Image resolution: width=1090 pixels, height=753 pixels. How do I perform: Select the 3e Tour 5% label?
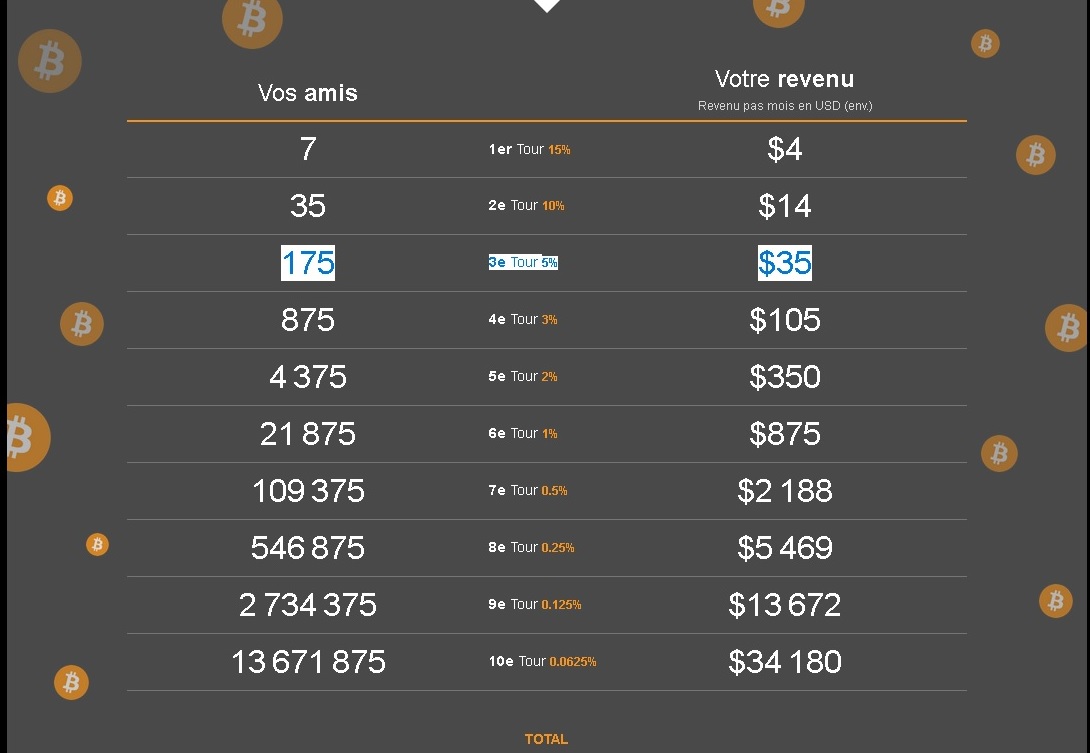[x=523, y=262]
